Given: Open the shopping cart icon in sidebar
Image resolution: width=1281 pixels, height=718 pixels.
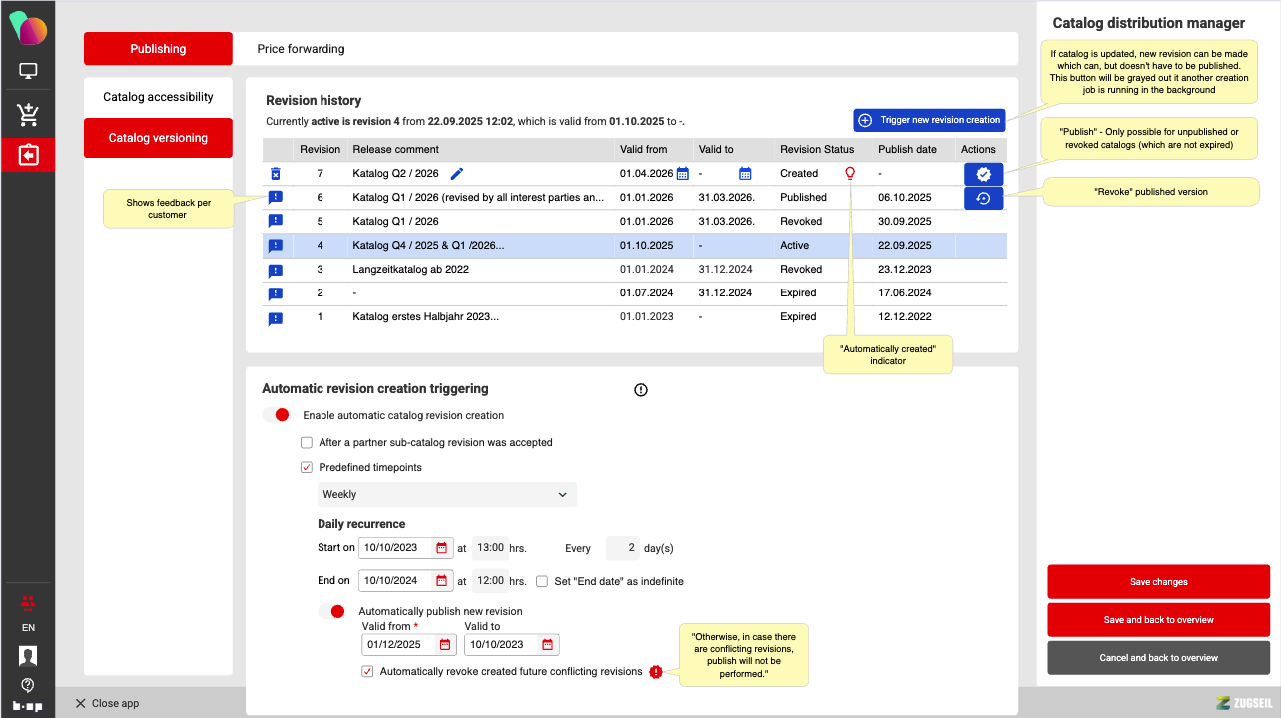Looking at the screenshot, I should click(x=28, y=115).
